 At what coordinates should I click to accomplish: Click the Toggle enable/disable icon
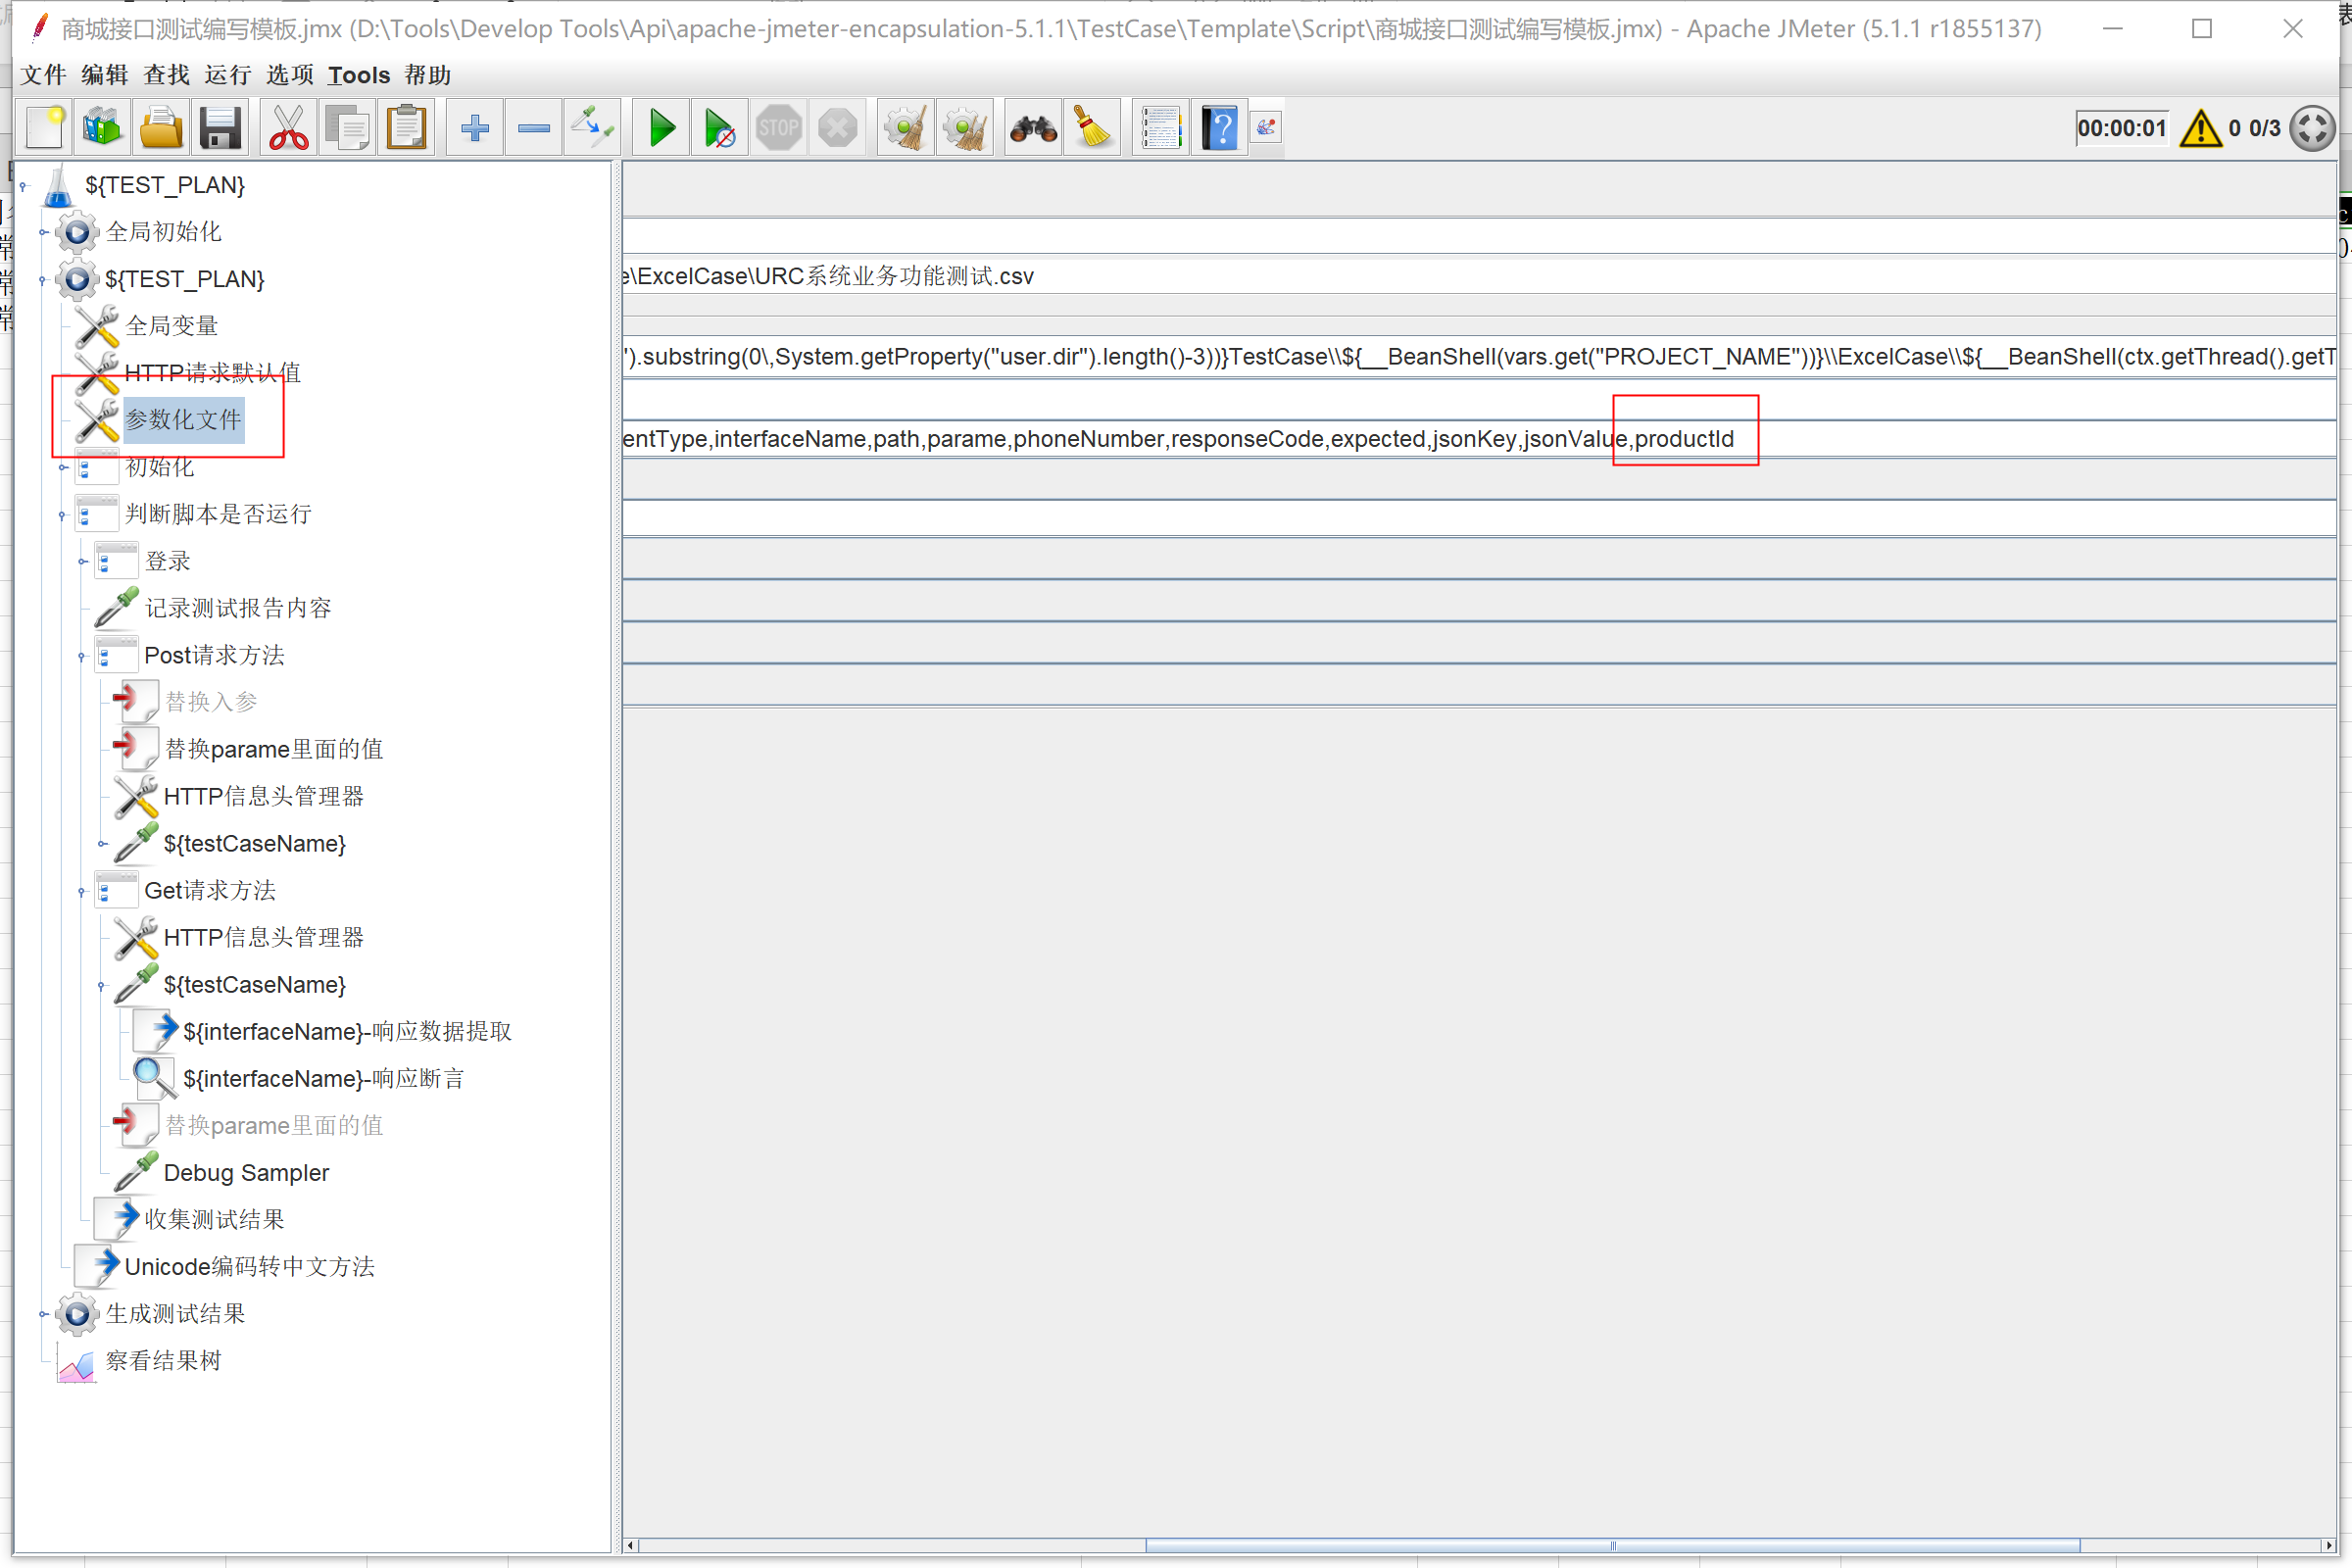pos(593,128)
